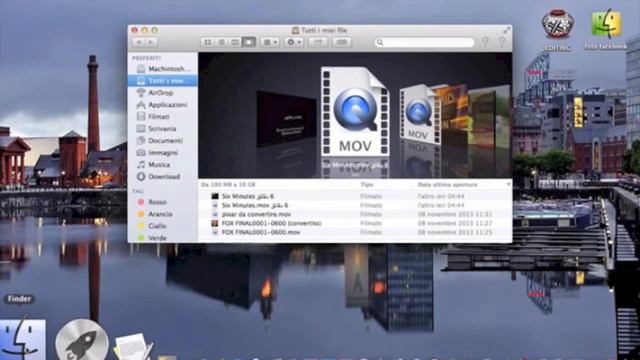Click the notes icon in the Dock
This screenshot has height=360, width=640.
[133, 347]
